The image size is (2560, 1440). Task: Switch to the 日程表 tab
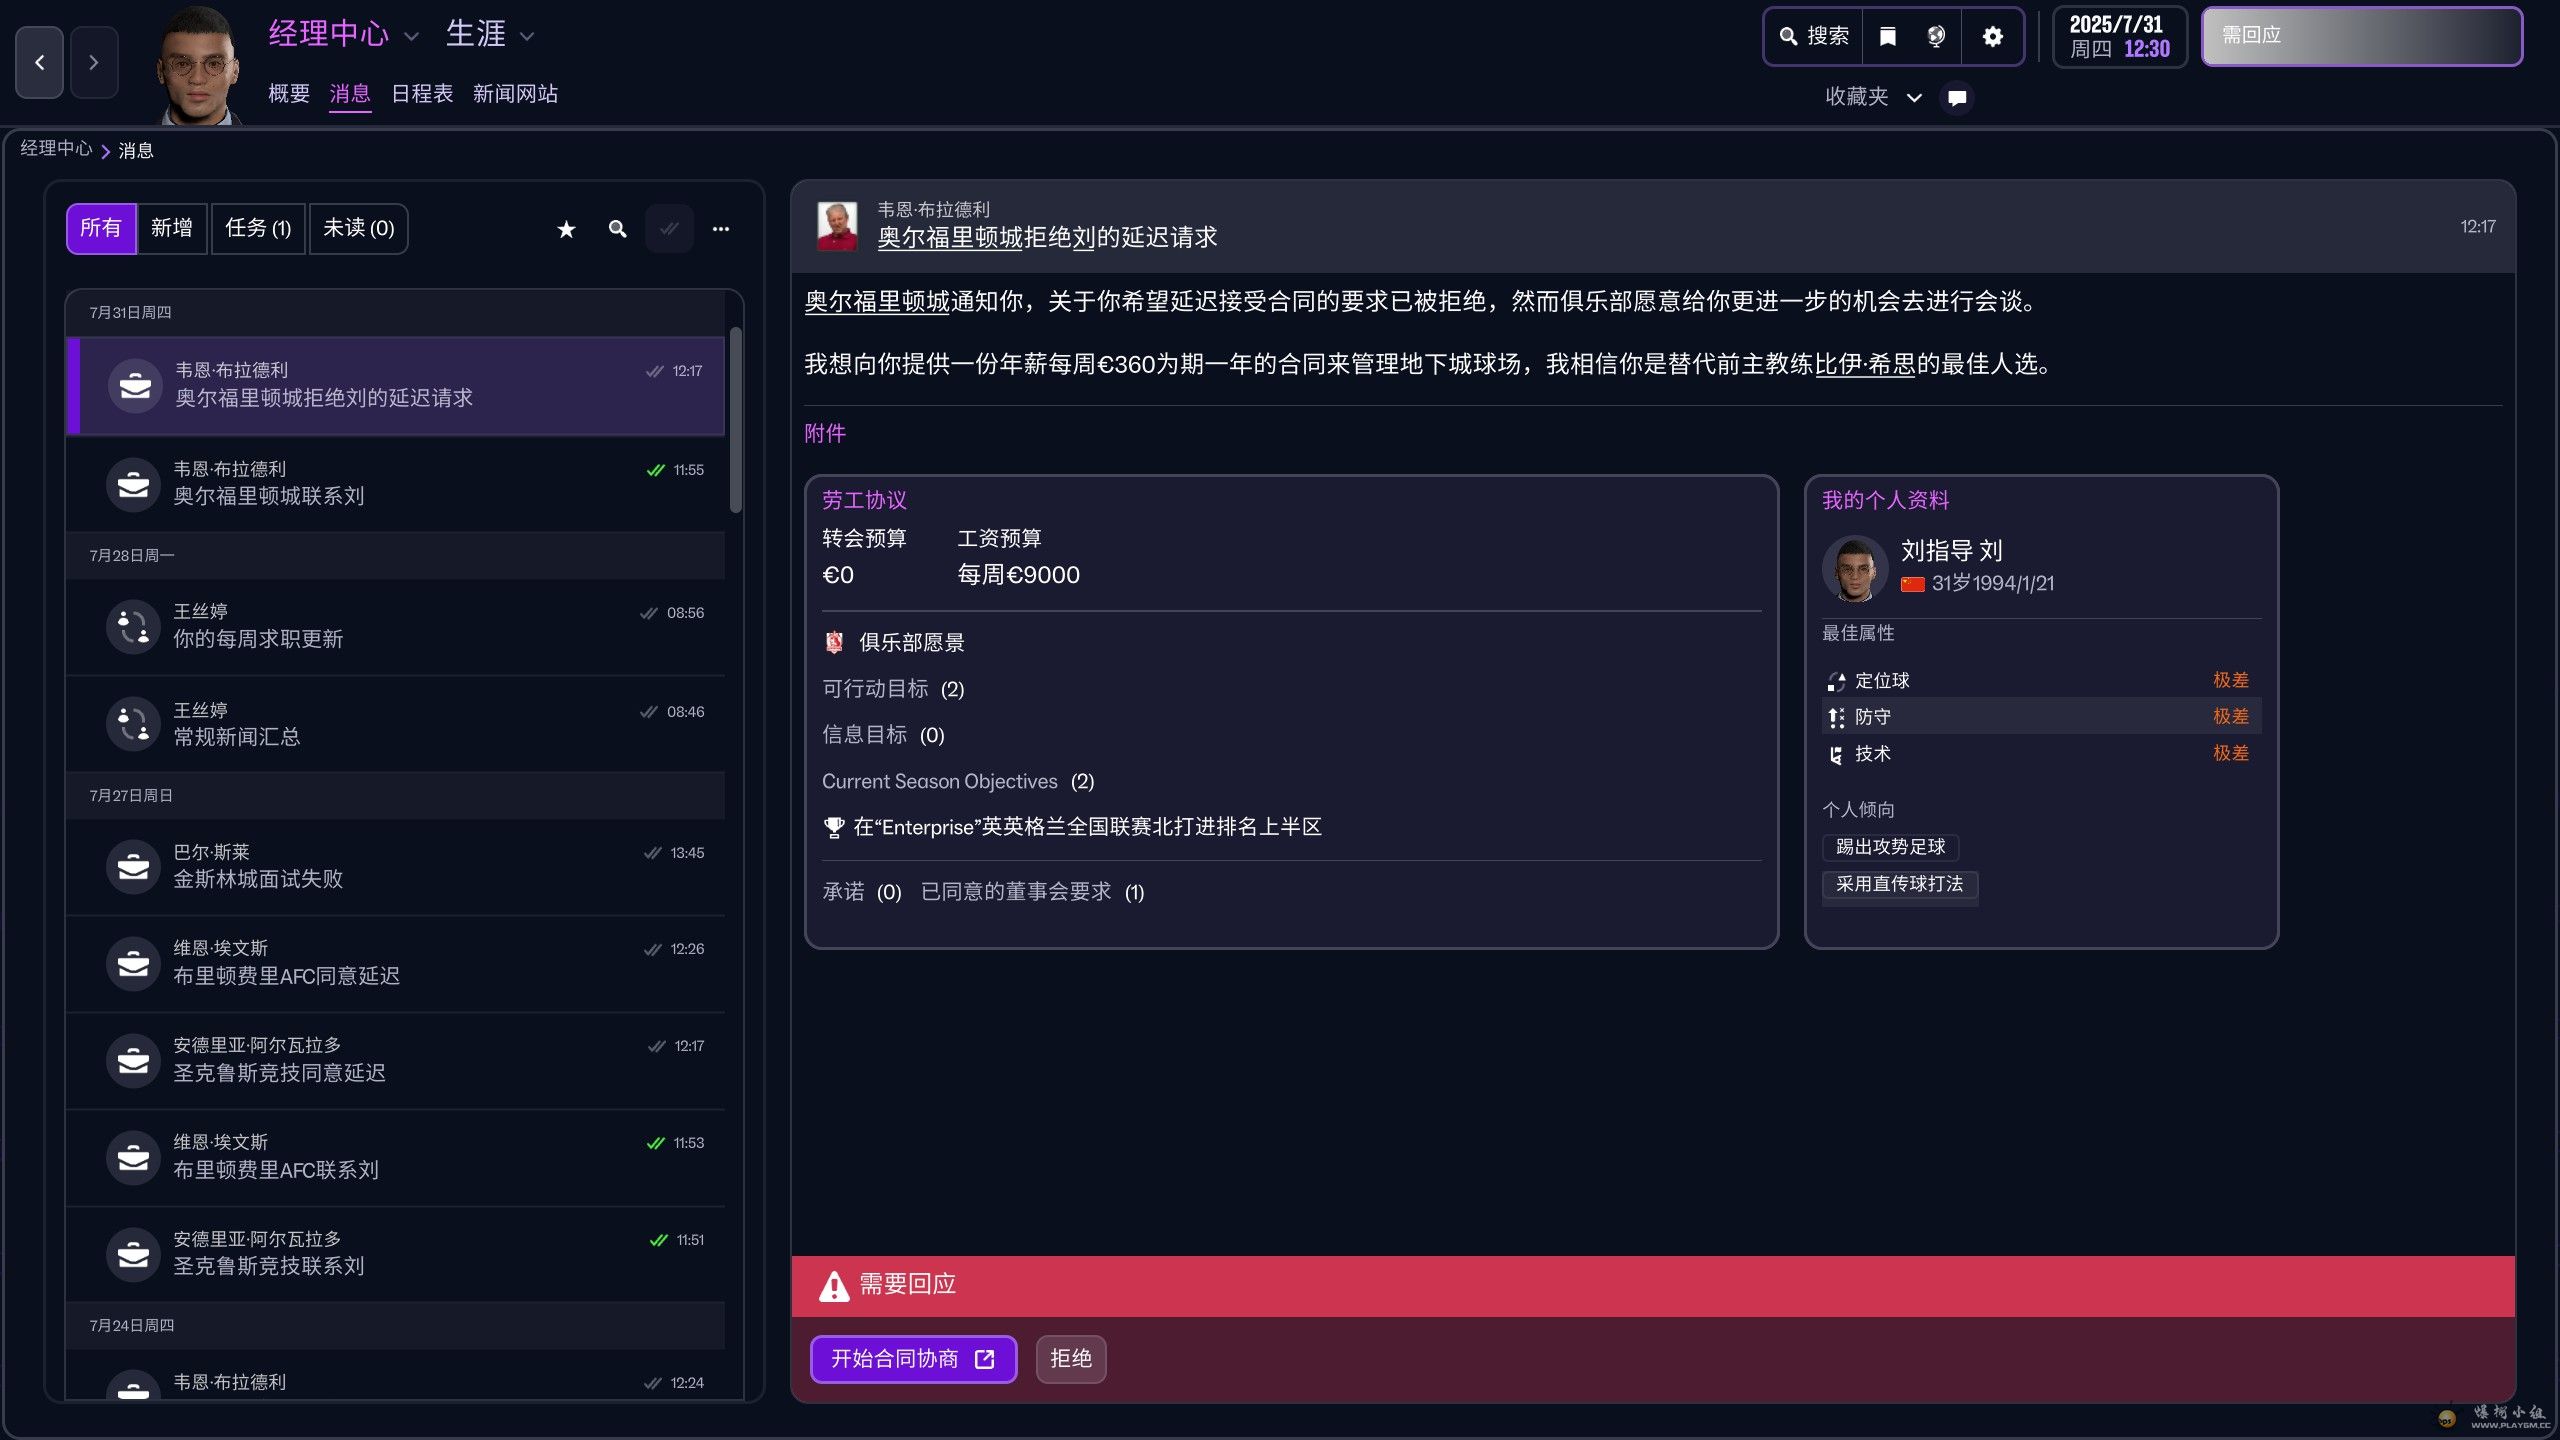pos(421,94)
